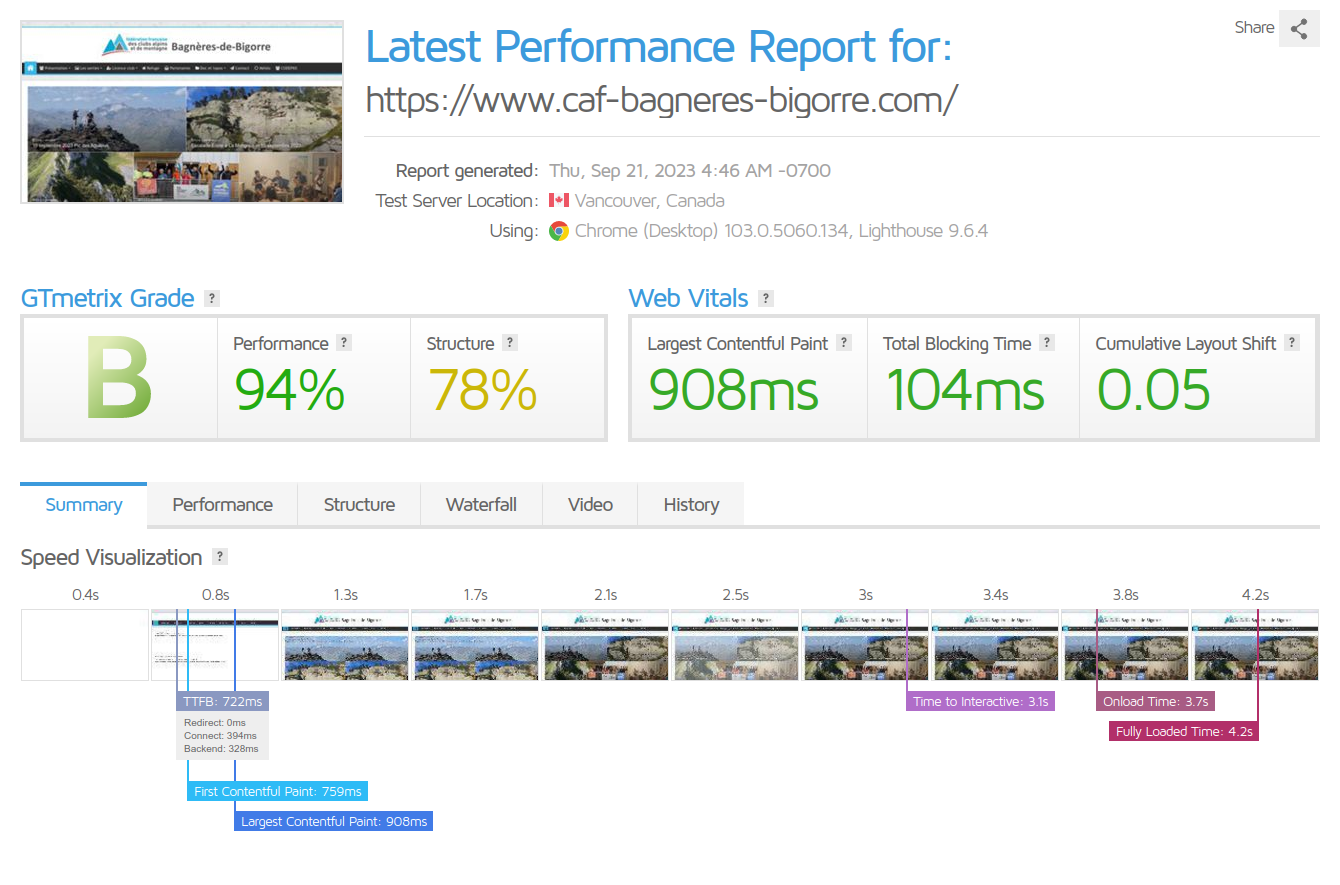The width and height of the screenshot is (1340, 885).
Task: Click help icon beside Web Vitals heading
Action: tap(765, 298)
